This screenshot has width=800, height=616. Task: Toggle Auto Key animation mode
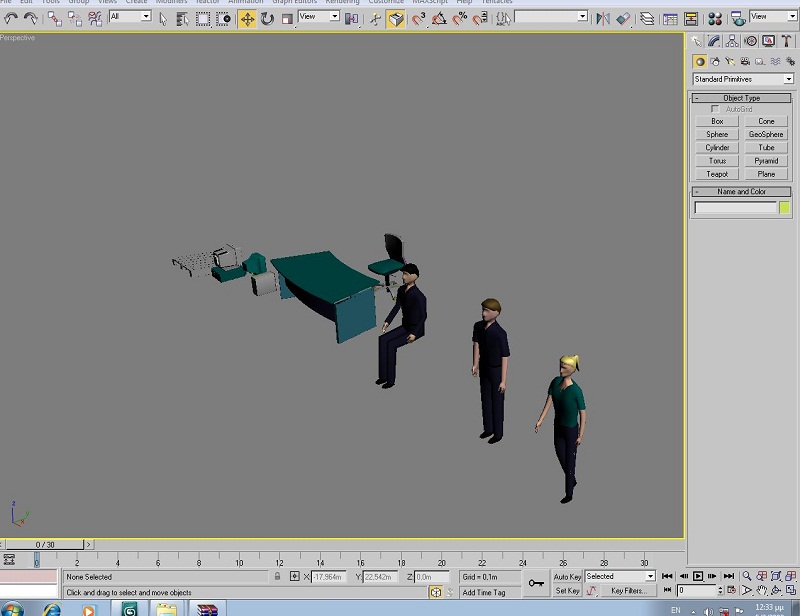click(x=567, y=577)
